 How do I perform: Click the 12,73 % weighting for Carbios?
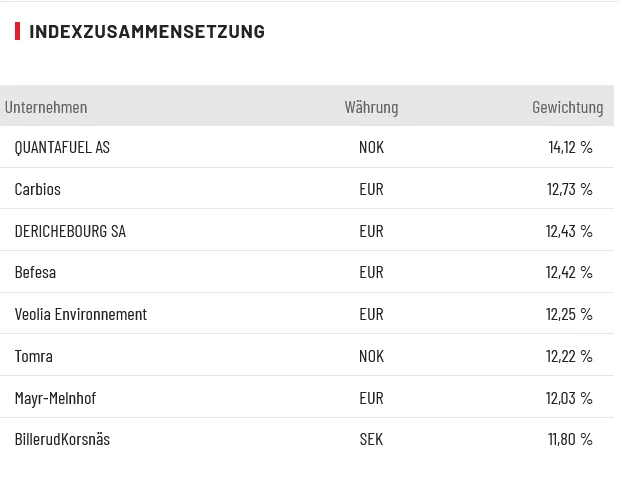pyautogui.click(x=569, y=189)
